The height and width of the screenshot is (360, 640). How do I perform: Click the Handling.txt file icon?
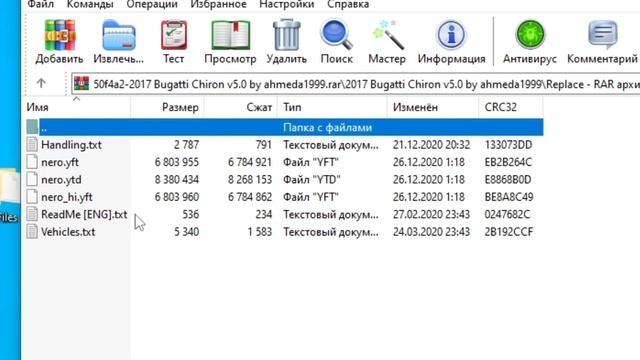(32, 144)
